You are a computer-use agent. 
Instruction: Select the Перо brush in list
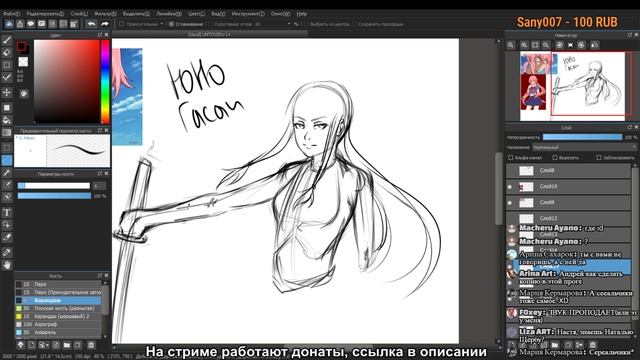pyautogui.click(x=58, y=284)
